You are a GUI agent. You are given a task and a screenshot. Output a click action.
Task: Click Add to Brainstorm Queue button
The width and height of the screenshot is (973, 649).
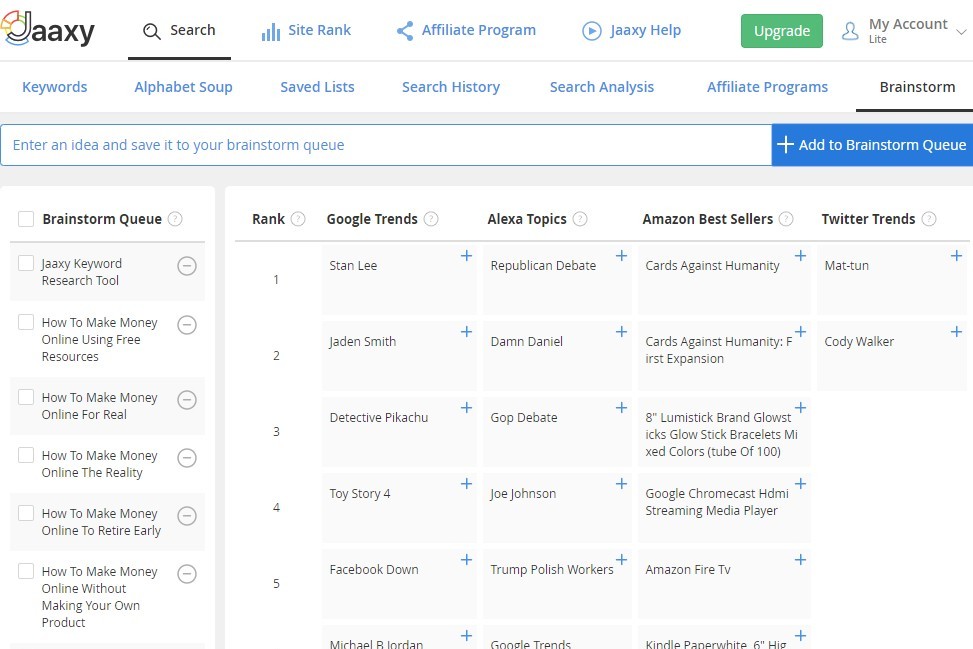coord(872,145)
